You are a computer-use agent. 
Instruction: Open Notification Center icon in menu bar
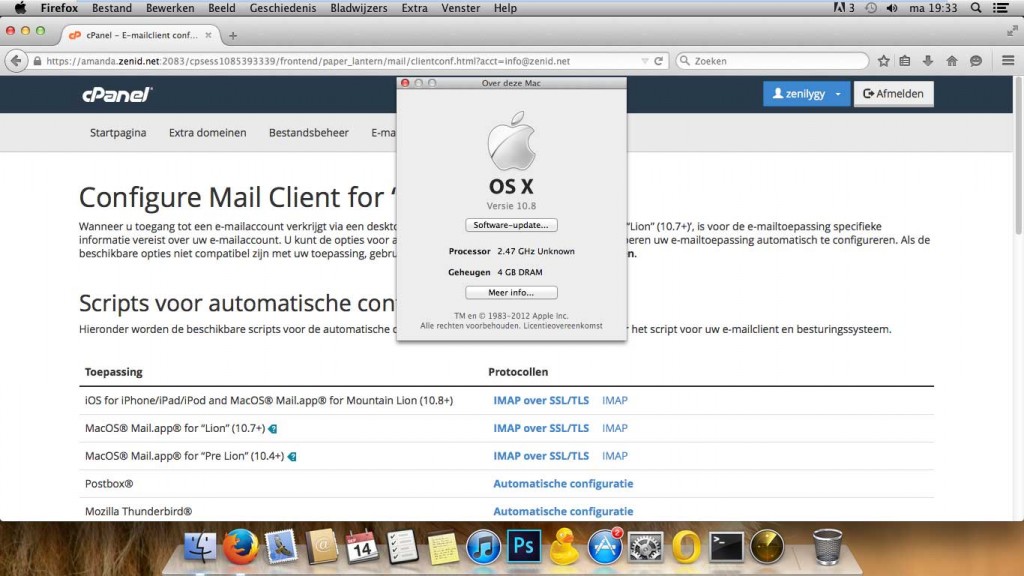point(1000,8)
